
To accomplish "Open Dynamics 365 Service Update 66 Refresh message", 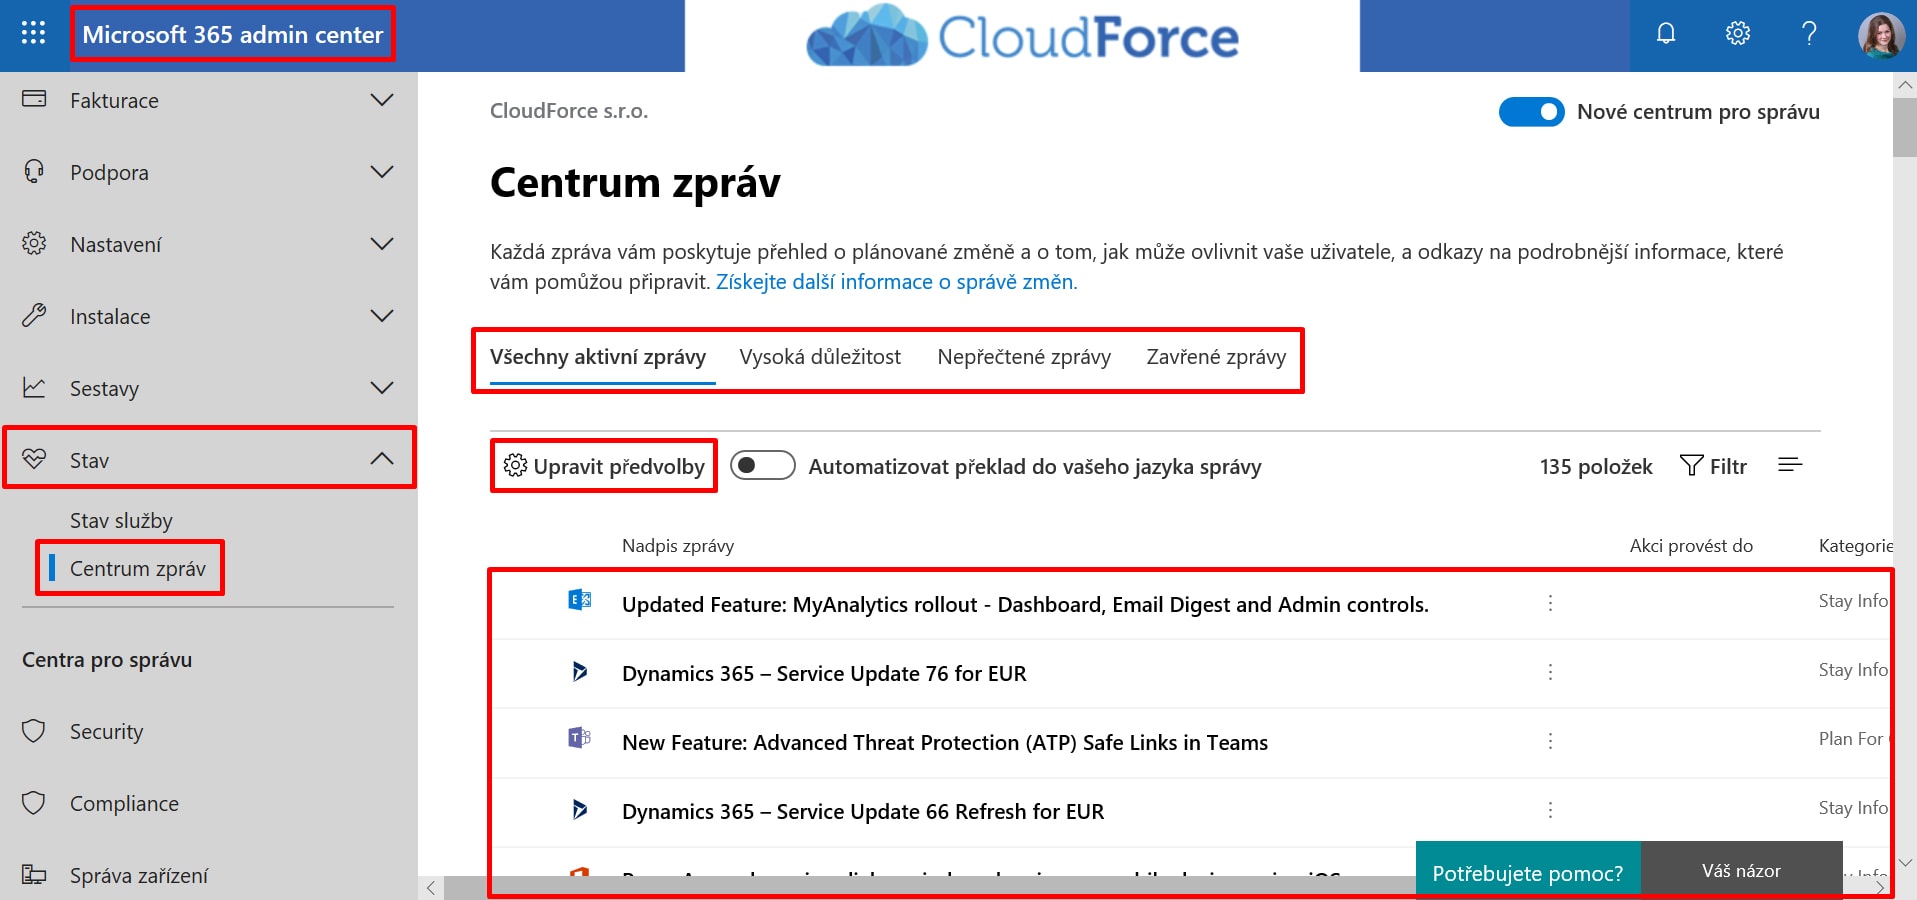I will 863,812.
